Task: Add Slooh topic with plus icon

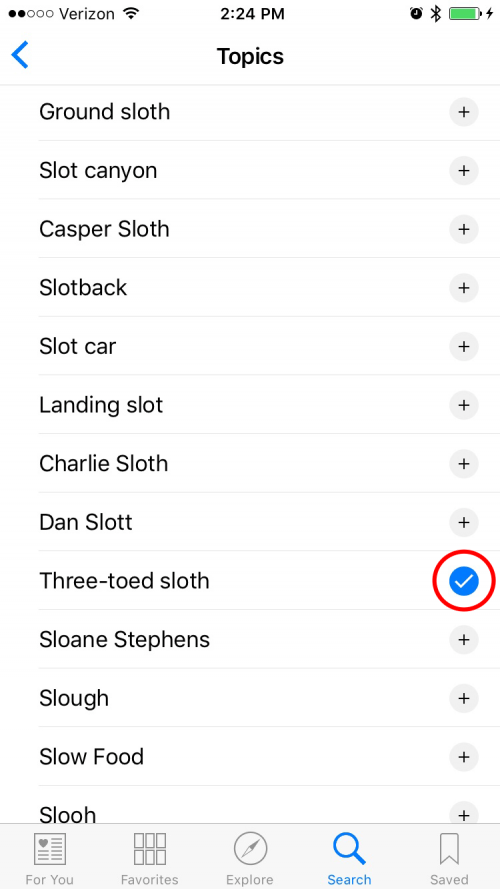Action: tap(464, 814)
